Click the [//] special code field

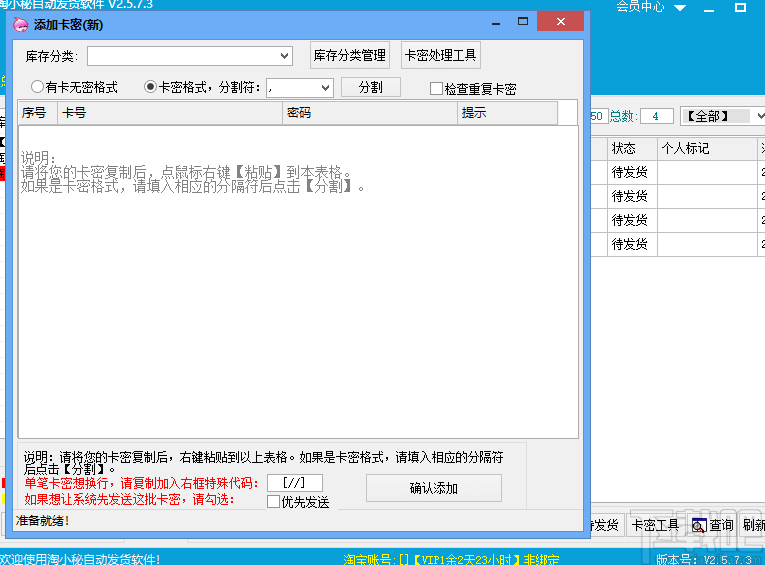click(x=295, y=483)
